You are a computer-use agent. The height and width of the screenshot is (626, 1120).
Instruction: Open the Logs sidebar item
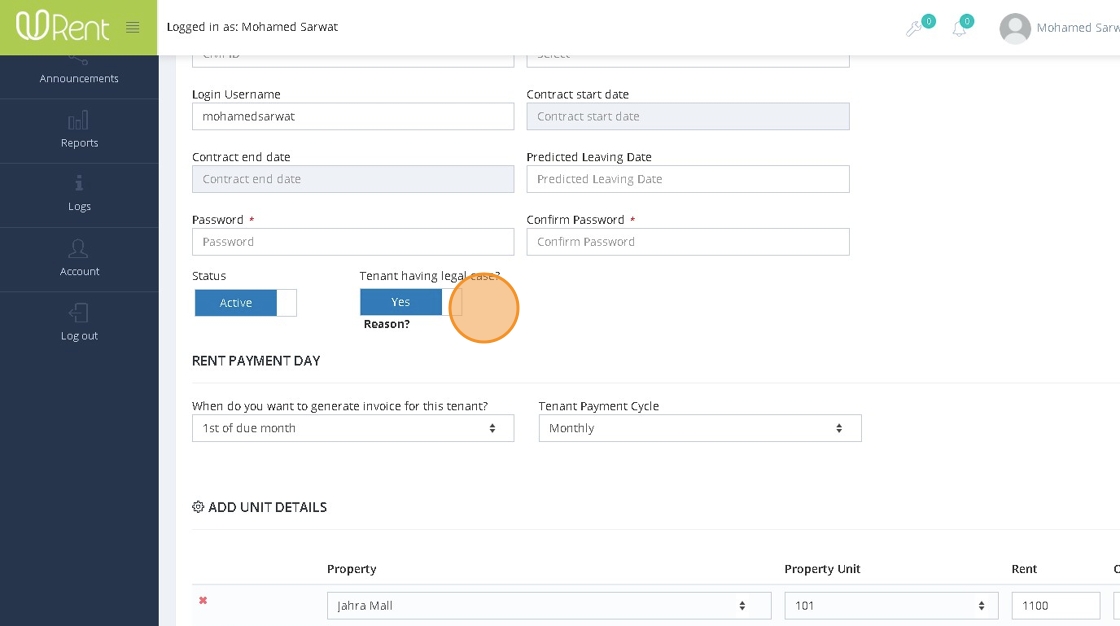pos(79,194)
